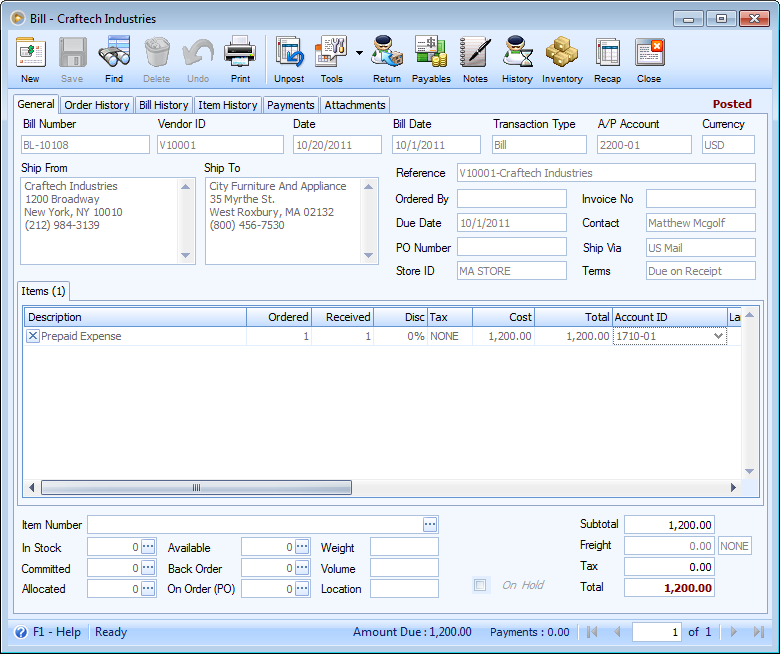This screenshot has width=780, height=654.
Task: Toggle the On Hold checkbox
Action: 481,585
